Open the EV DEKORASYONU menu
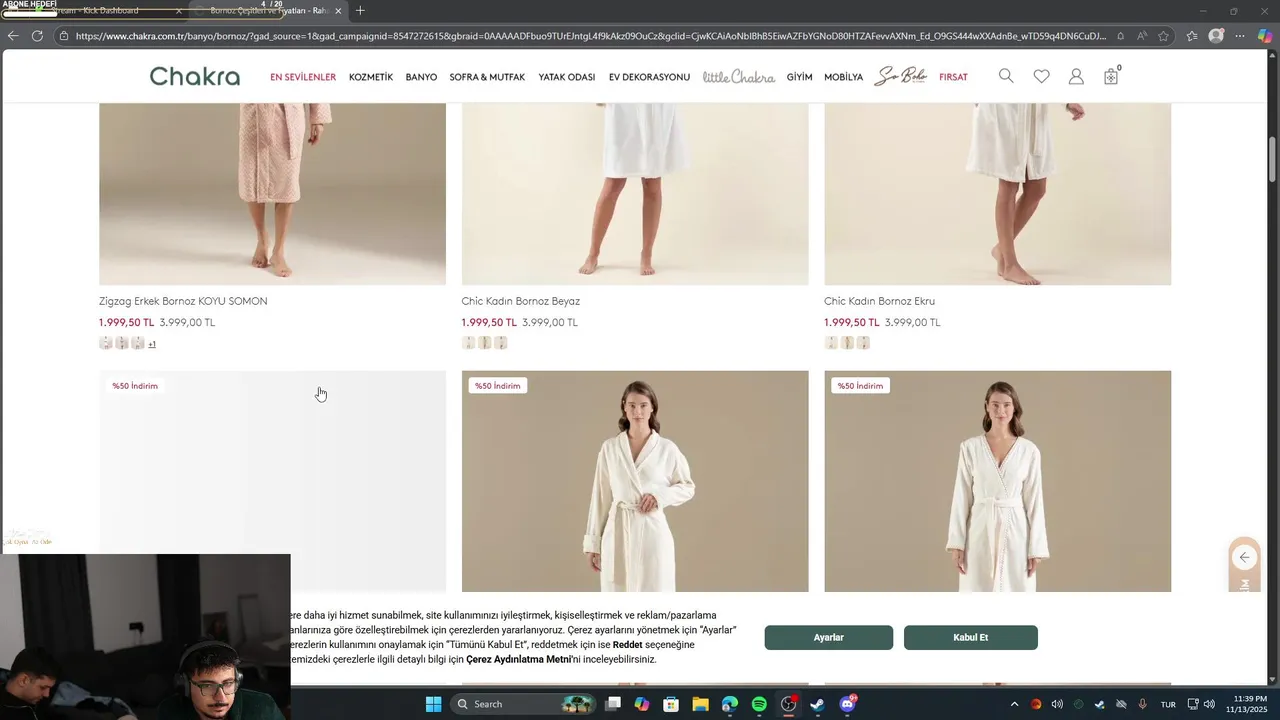1280x720 pixels. pos(649,77)
